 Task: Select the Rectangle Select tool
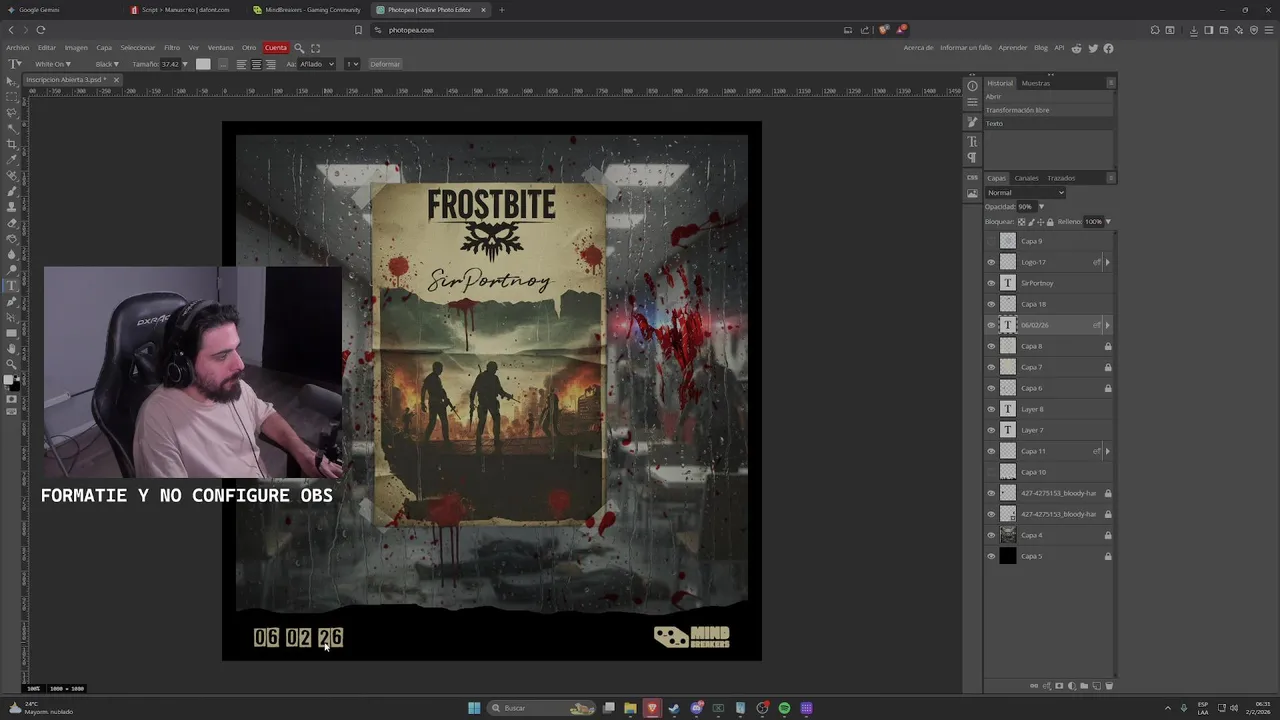pyautogui.click(x=11, y=97)
